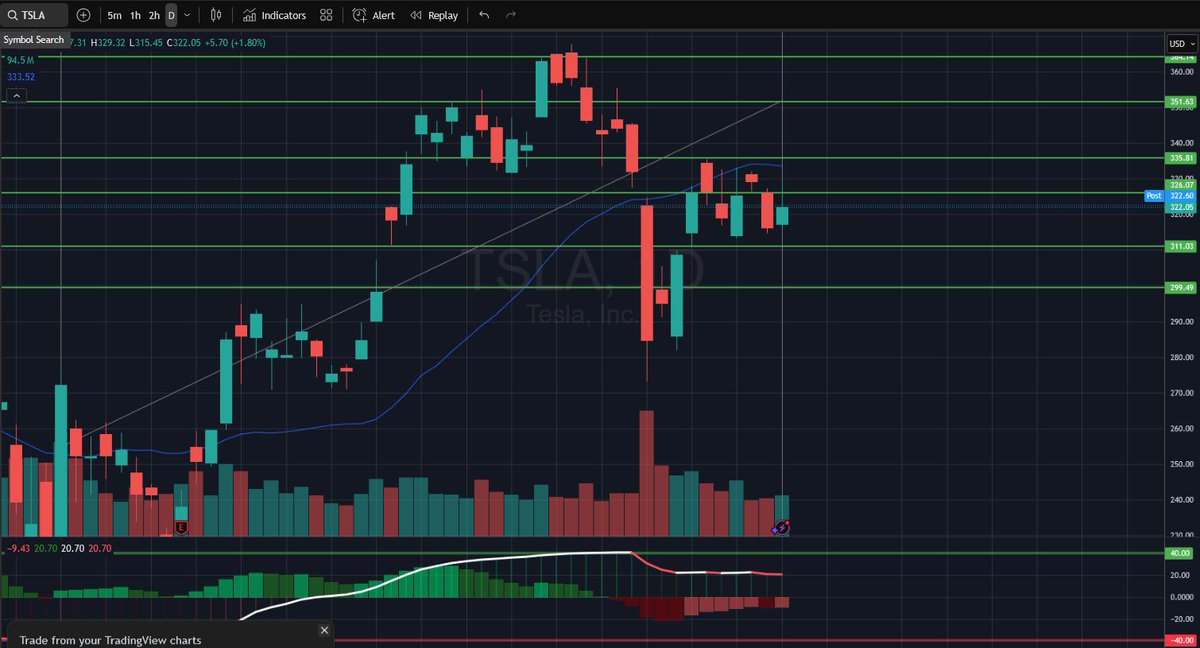Select the 326.07 horizontal line price label
Viewport: 1200px width, 648px height.
tap(1181, 185)
